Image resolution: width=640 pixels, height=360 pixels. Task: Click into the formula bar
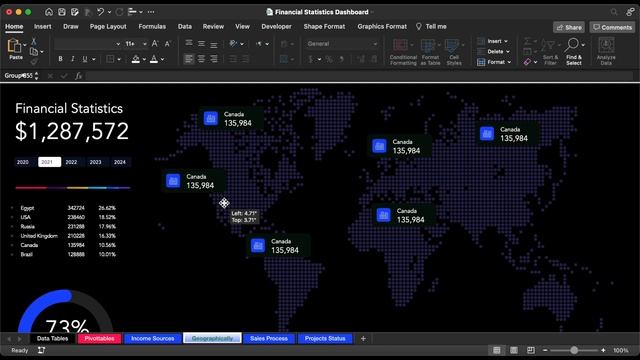359,76
